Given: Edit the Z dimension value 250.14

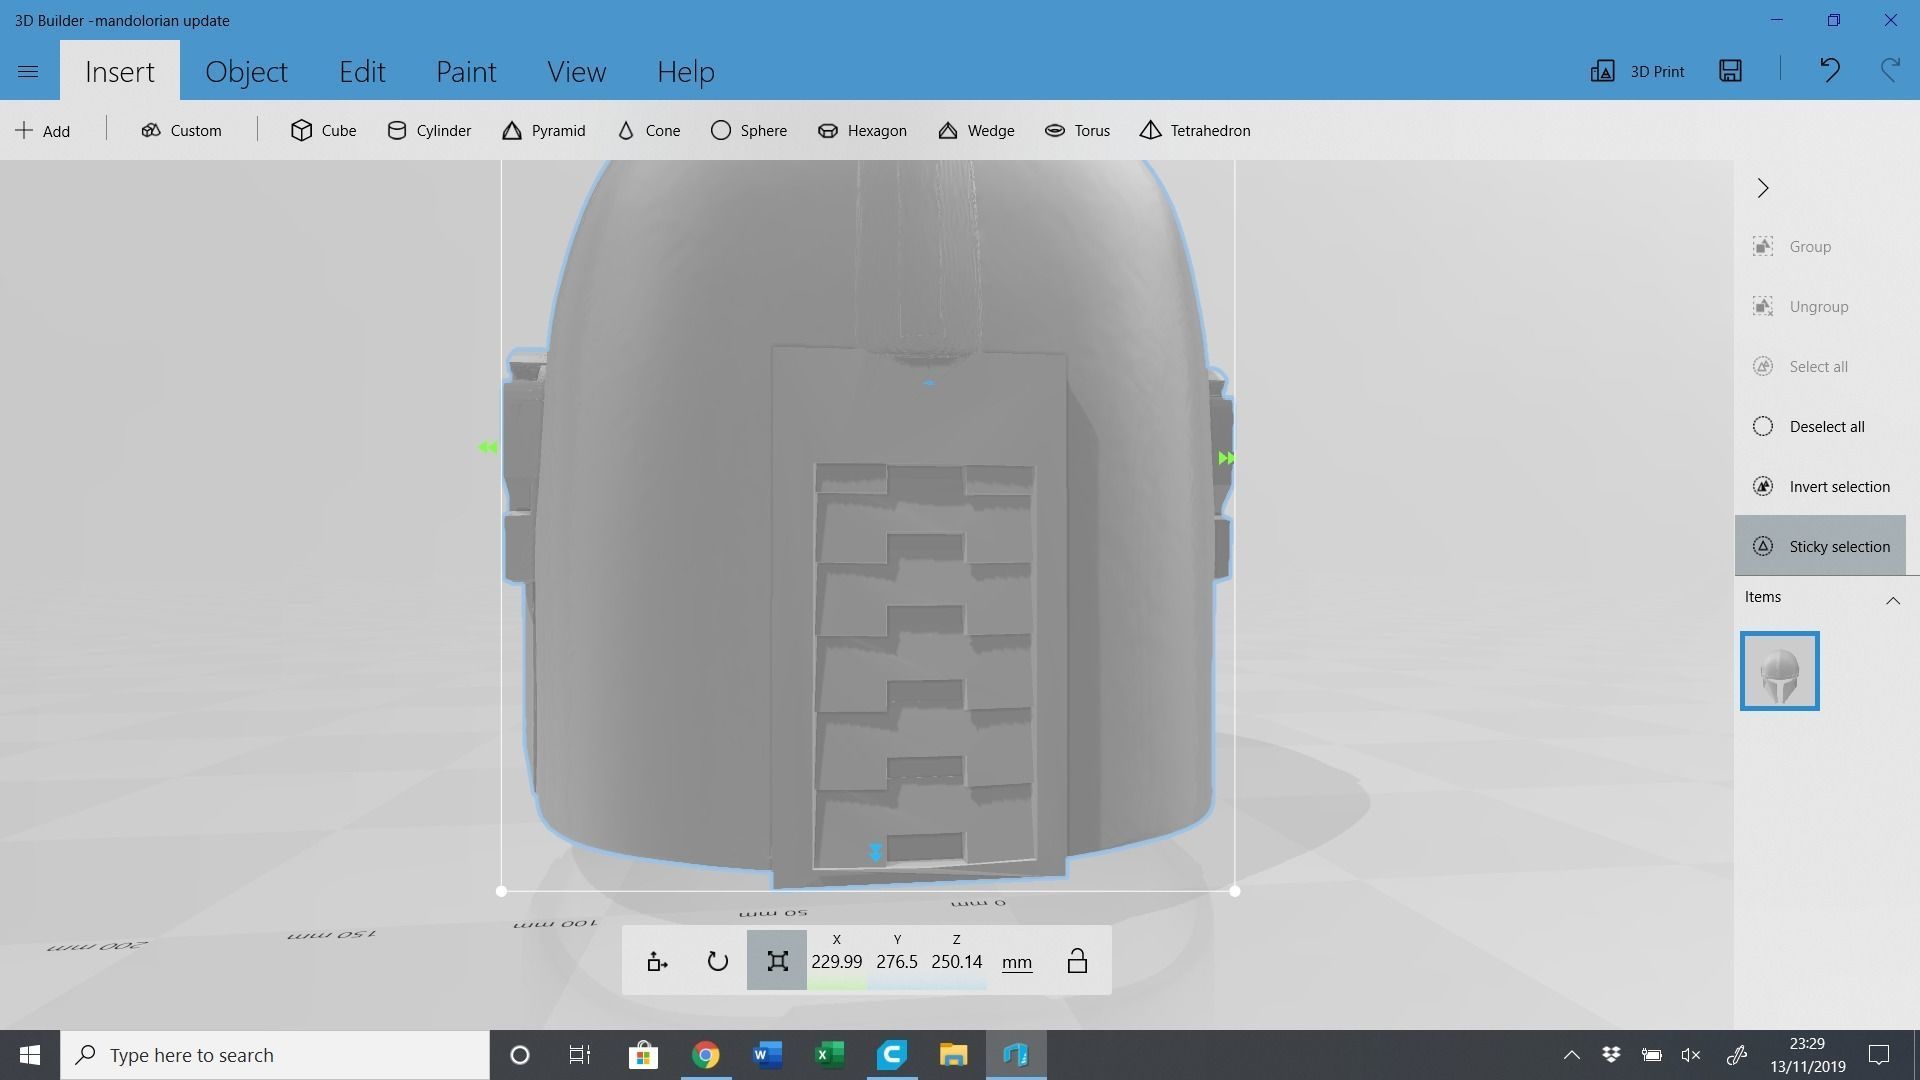Looking at the screenshot, I should click(x=957, y=962).
